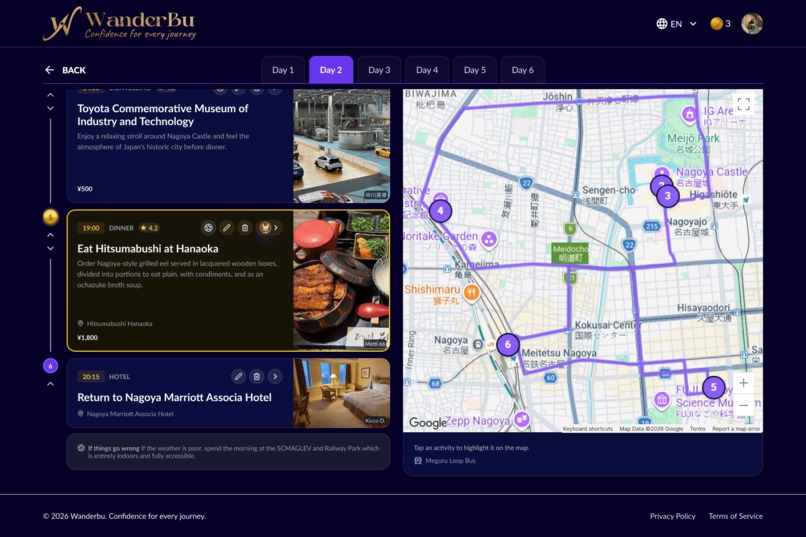Image resolution: width=806 pixels, height=537 pixels.
Task: Click the Meguru Loop Bus label
Action: coord(445,461)
